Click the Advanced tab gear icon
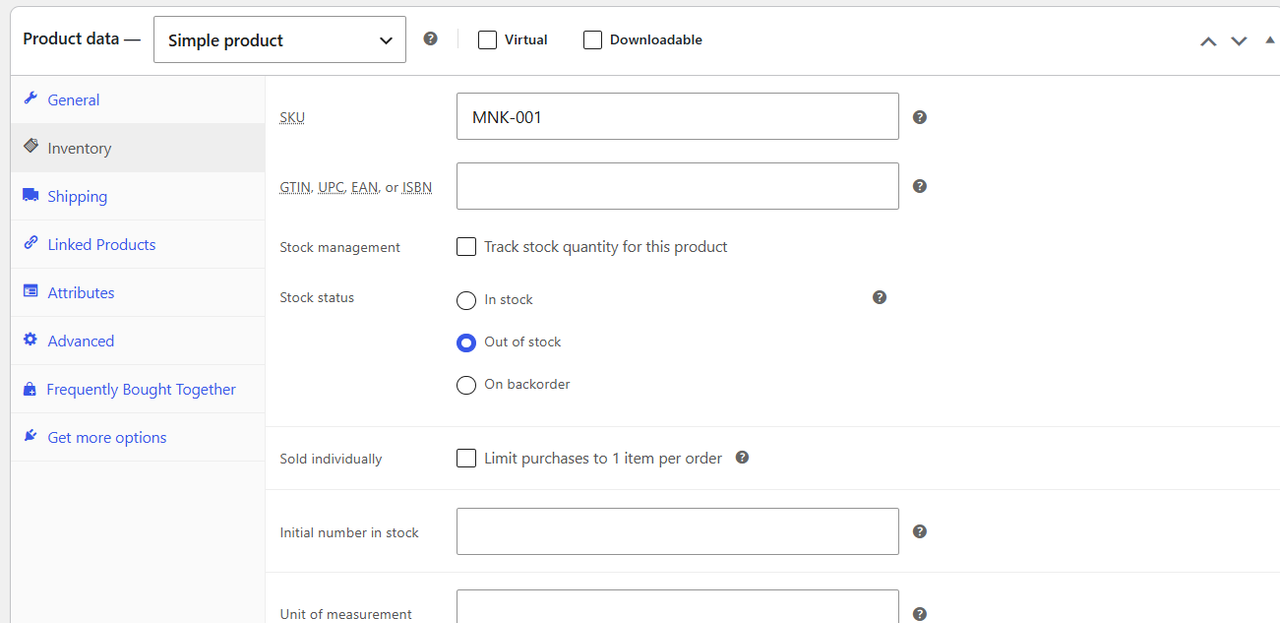The width and height of the screenshot is (1280, 623). [30, 340]
